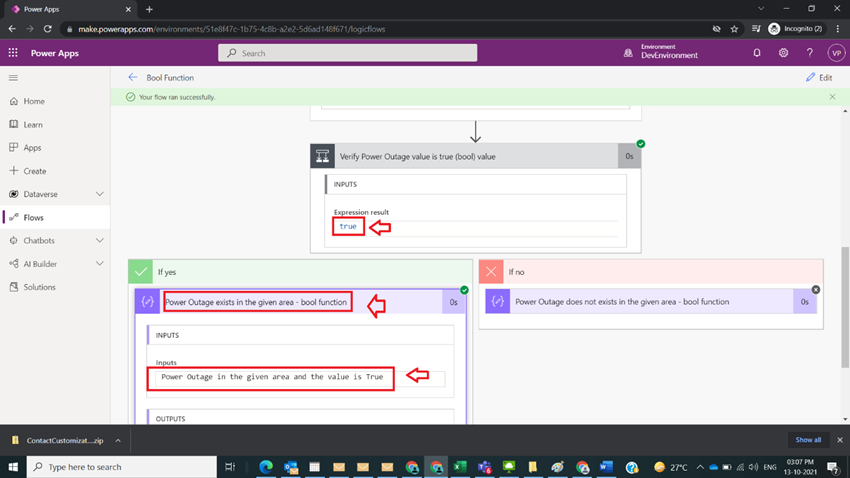Viewport: 850px width, 478px height.
Task: Open the Chrome three-dot menu
Action: (838, 29)
